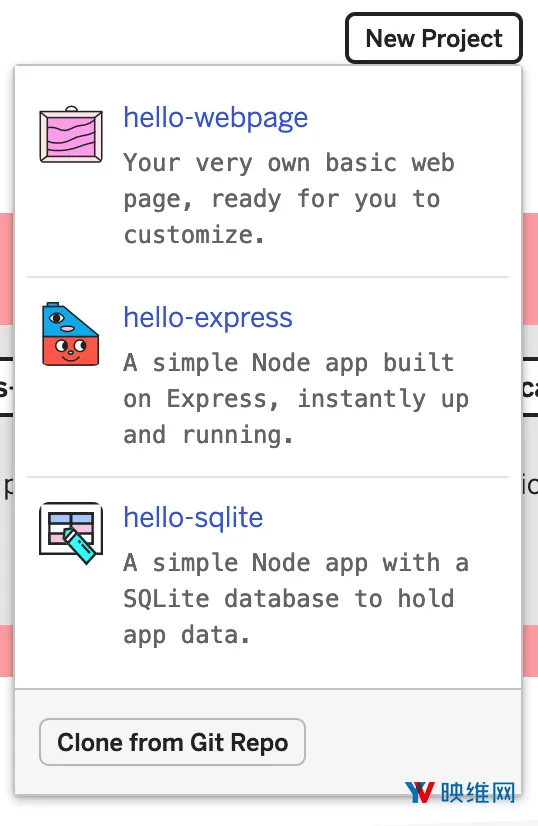This screenshot has width=538, height=826.
Task: Open the hello-sqlite starter link
Action: pos(193,517)
